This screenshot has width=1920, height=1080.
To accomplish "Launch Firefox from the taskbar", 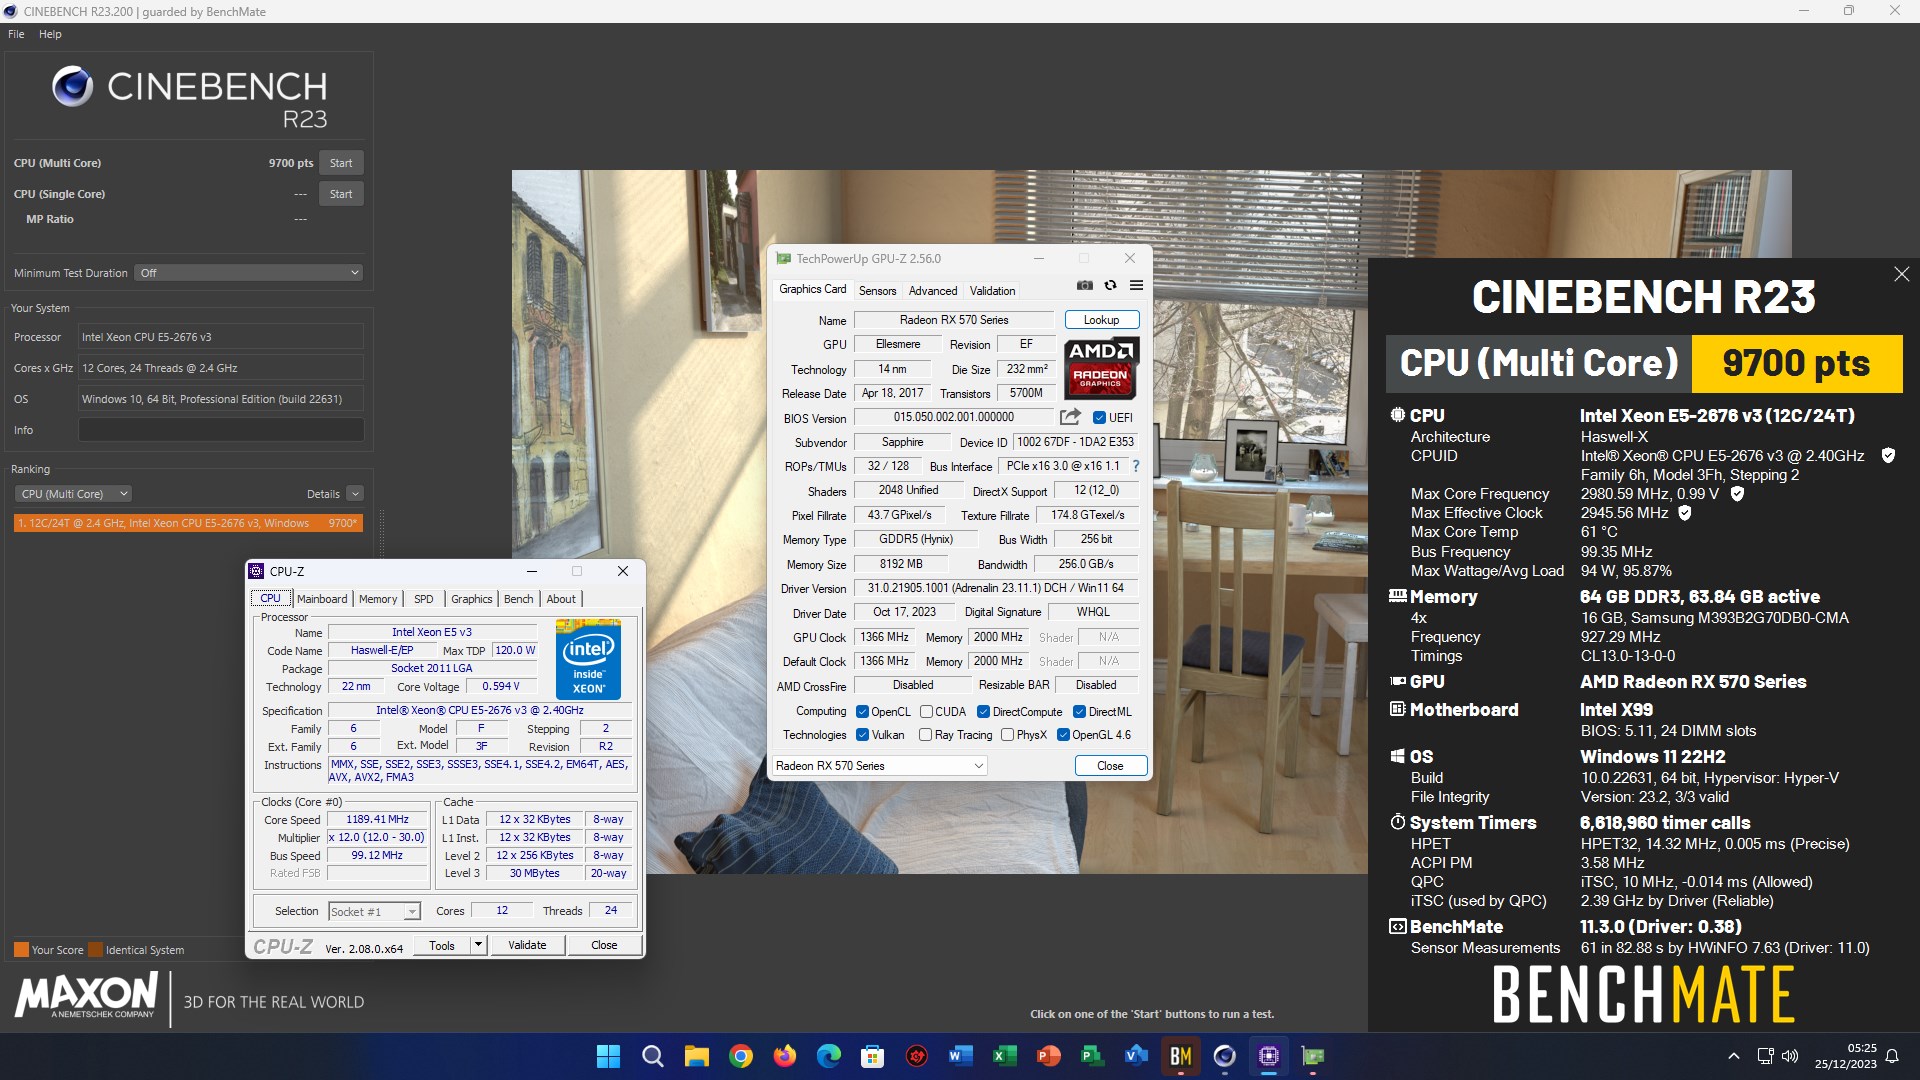I will tap(784, 1056).
